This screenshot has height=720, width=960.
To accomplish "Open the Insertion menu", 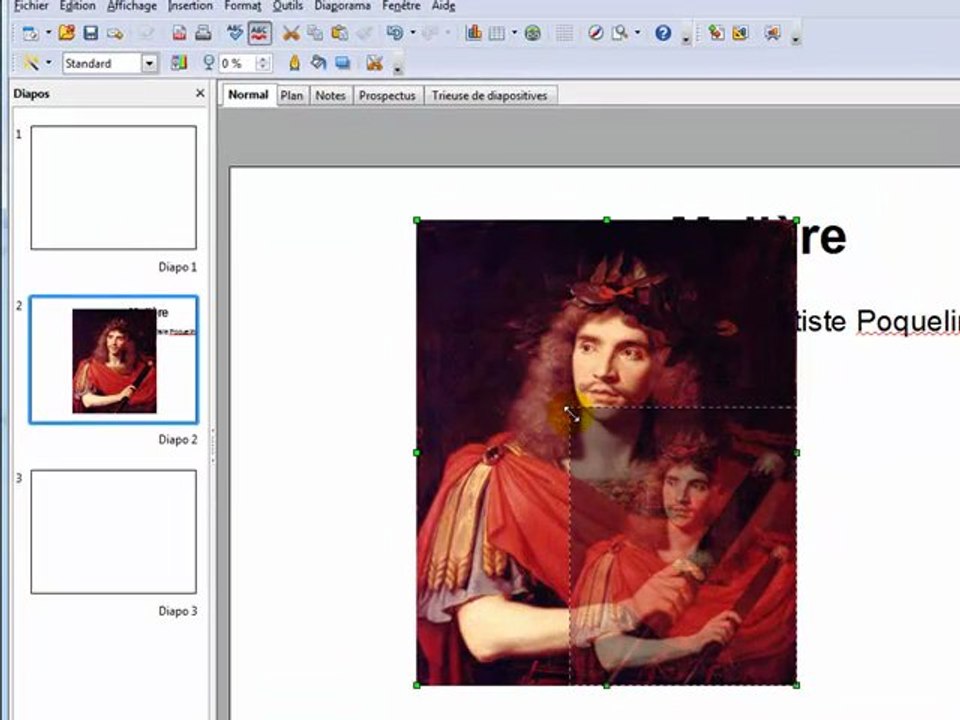I will (x=190, y=6).
